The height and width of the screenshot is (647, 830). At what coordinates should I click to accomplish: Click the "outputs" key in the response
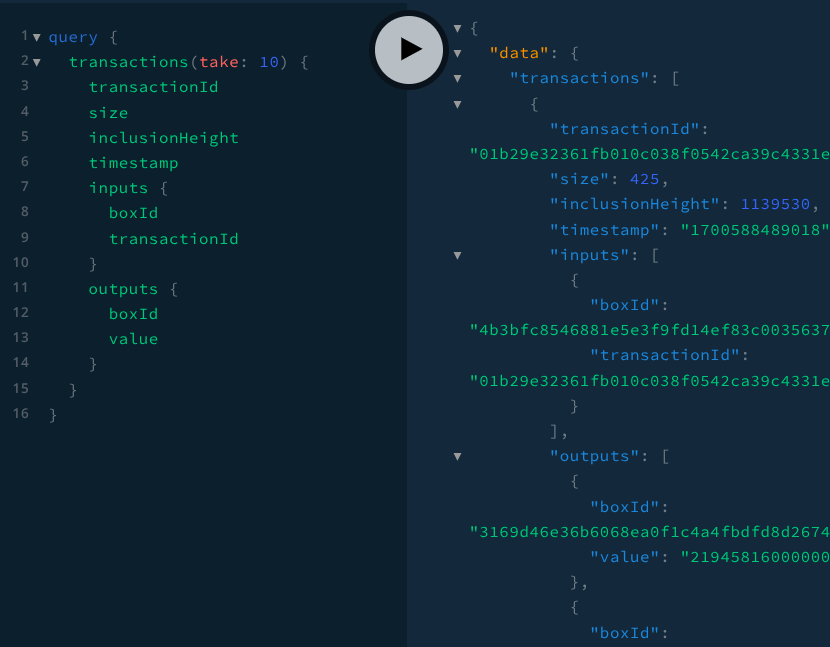click(594, 456)
